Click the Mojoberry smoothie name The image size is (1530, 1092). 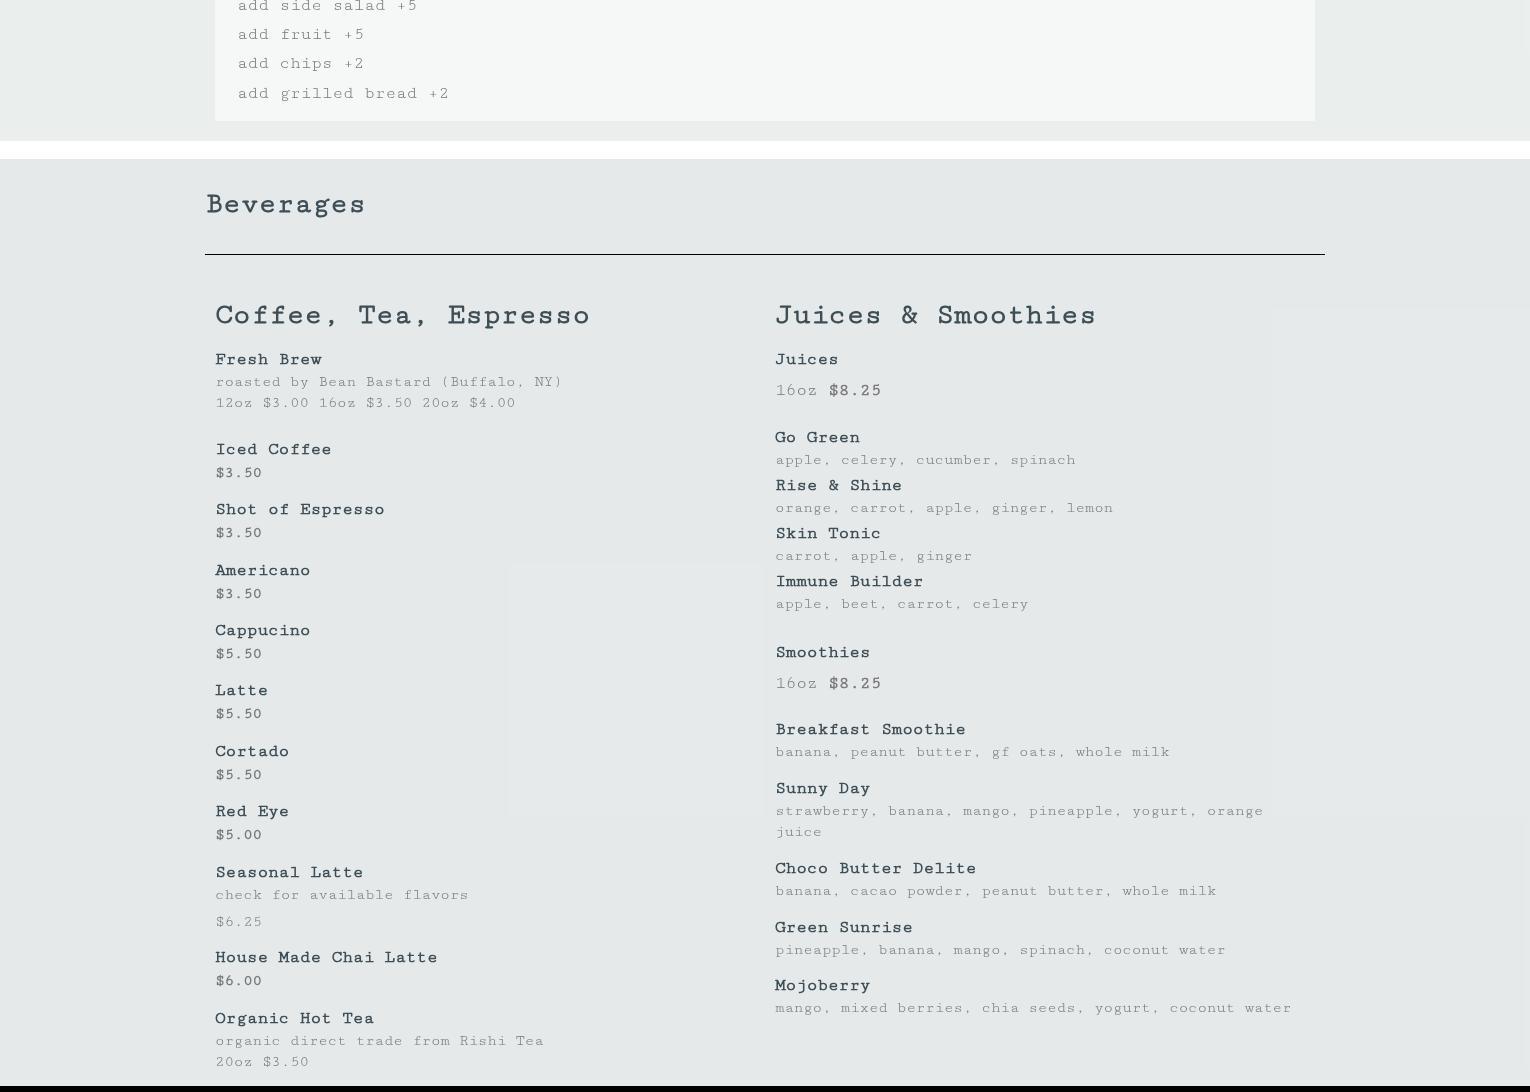pyautogui.click(x=822, y=986)
